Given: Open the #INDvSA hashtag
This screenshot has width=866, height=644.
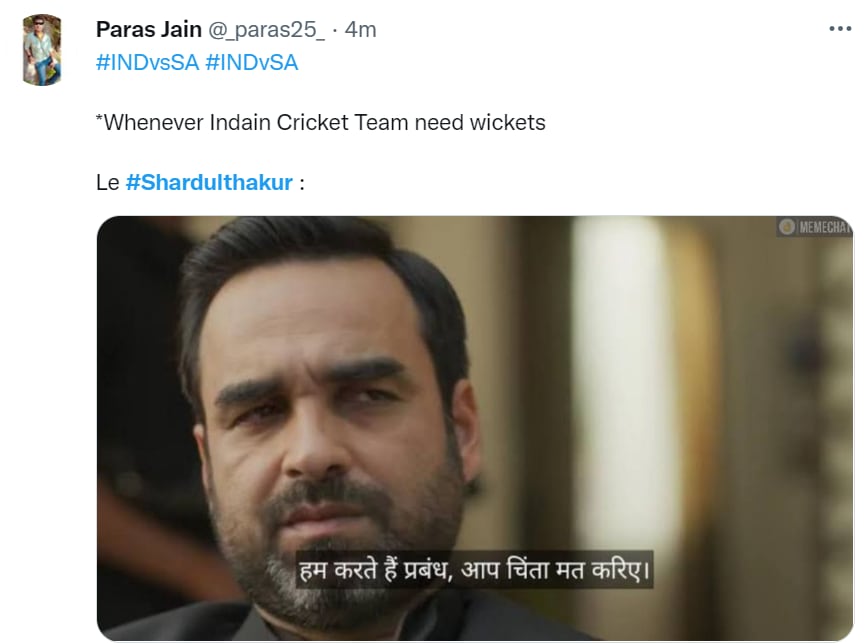Looking at the screenshot, I should click(x=251, y=62).
